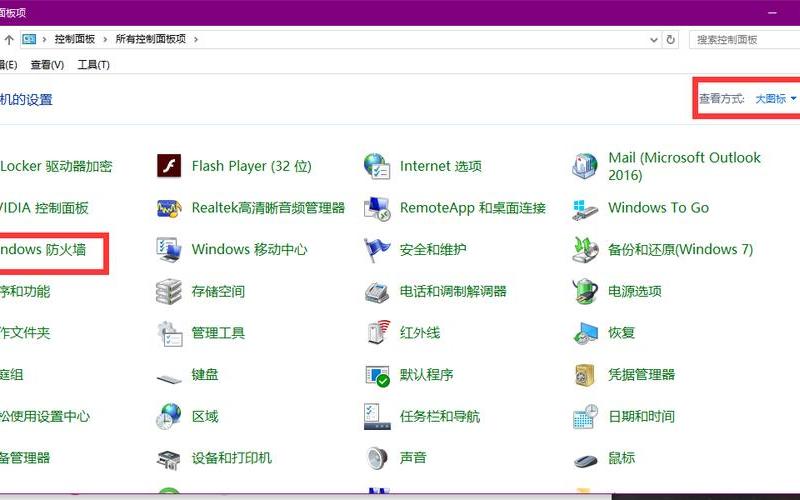Open the NVIDIA 控制面板 link
Image resolution: width=800 pixels, height=500 pixels.
pos(44,208)
